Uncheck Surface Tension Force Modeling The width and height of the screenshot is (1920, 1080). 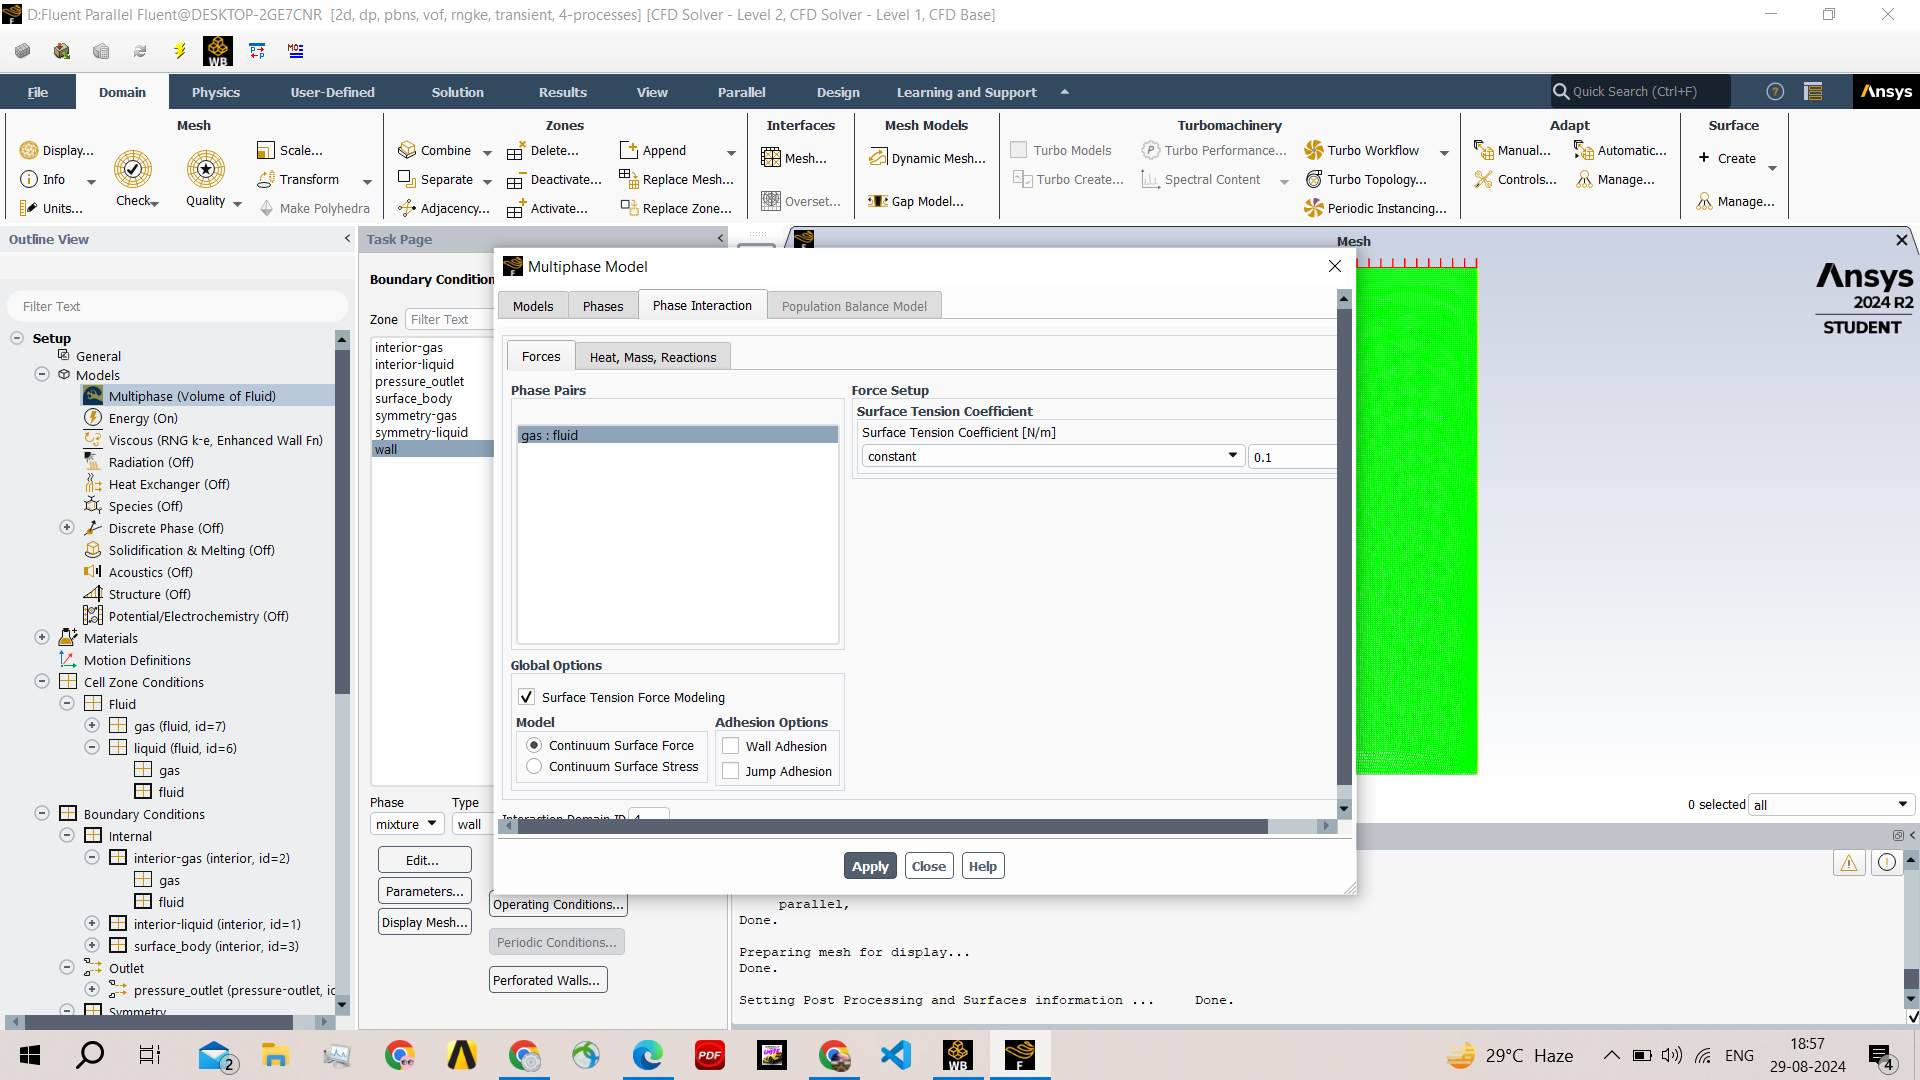point(527,697)
